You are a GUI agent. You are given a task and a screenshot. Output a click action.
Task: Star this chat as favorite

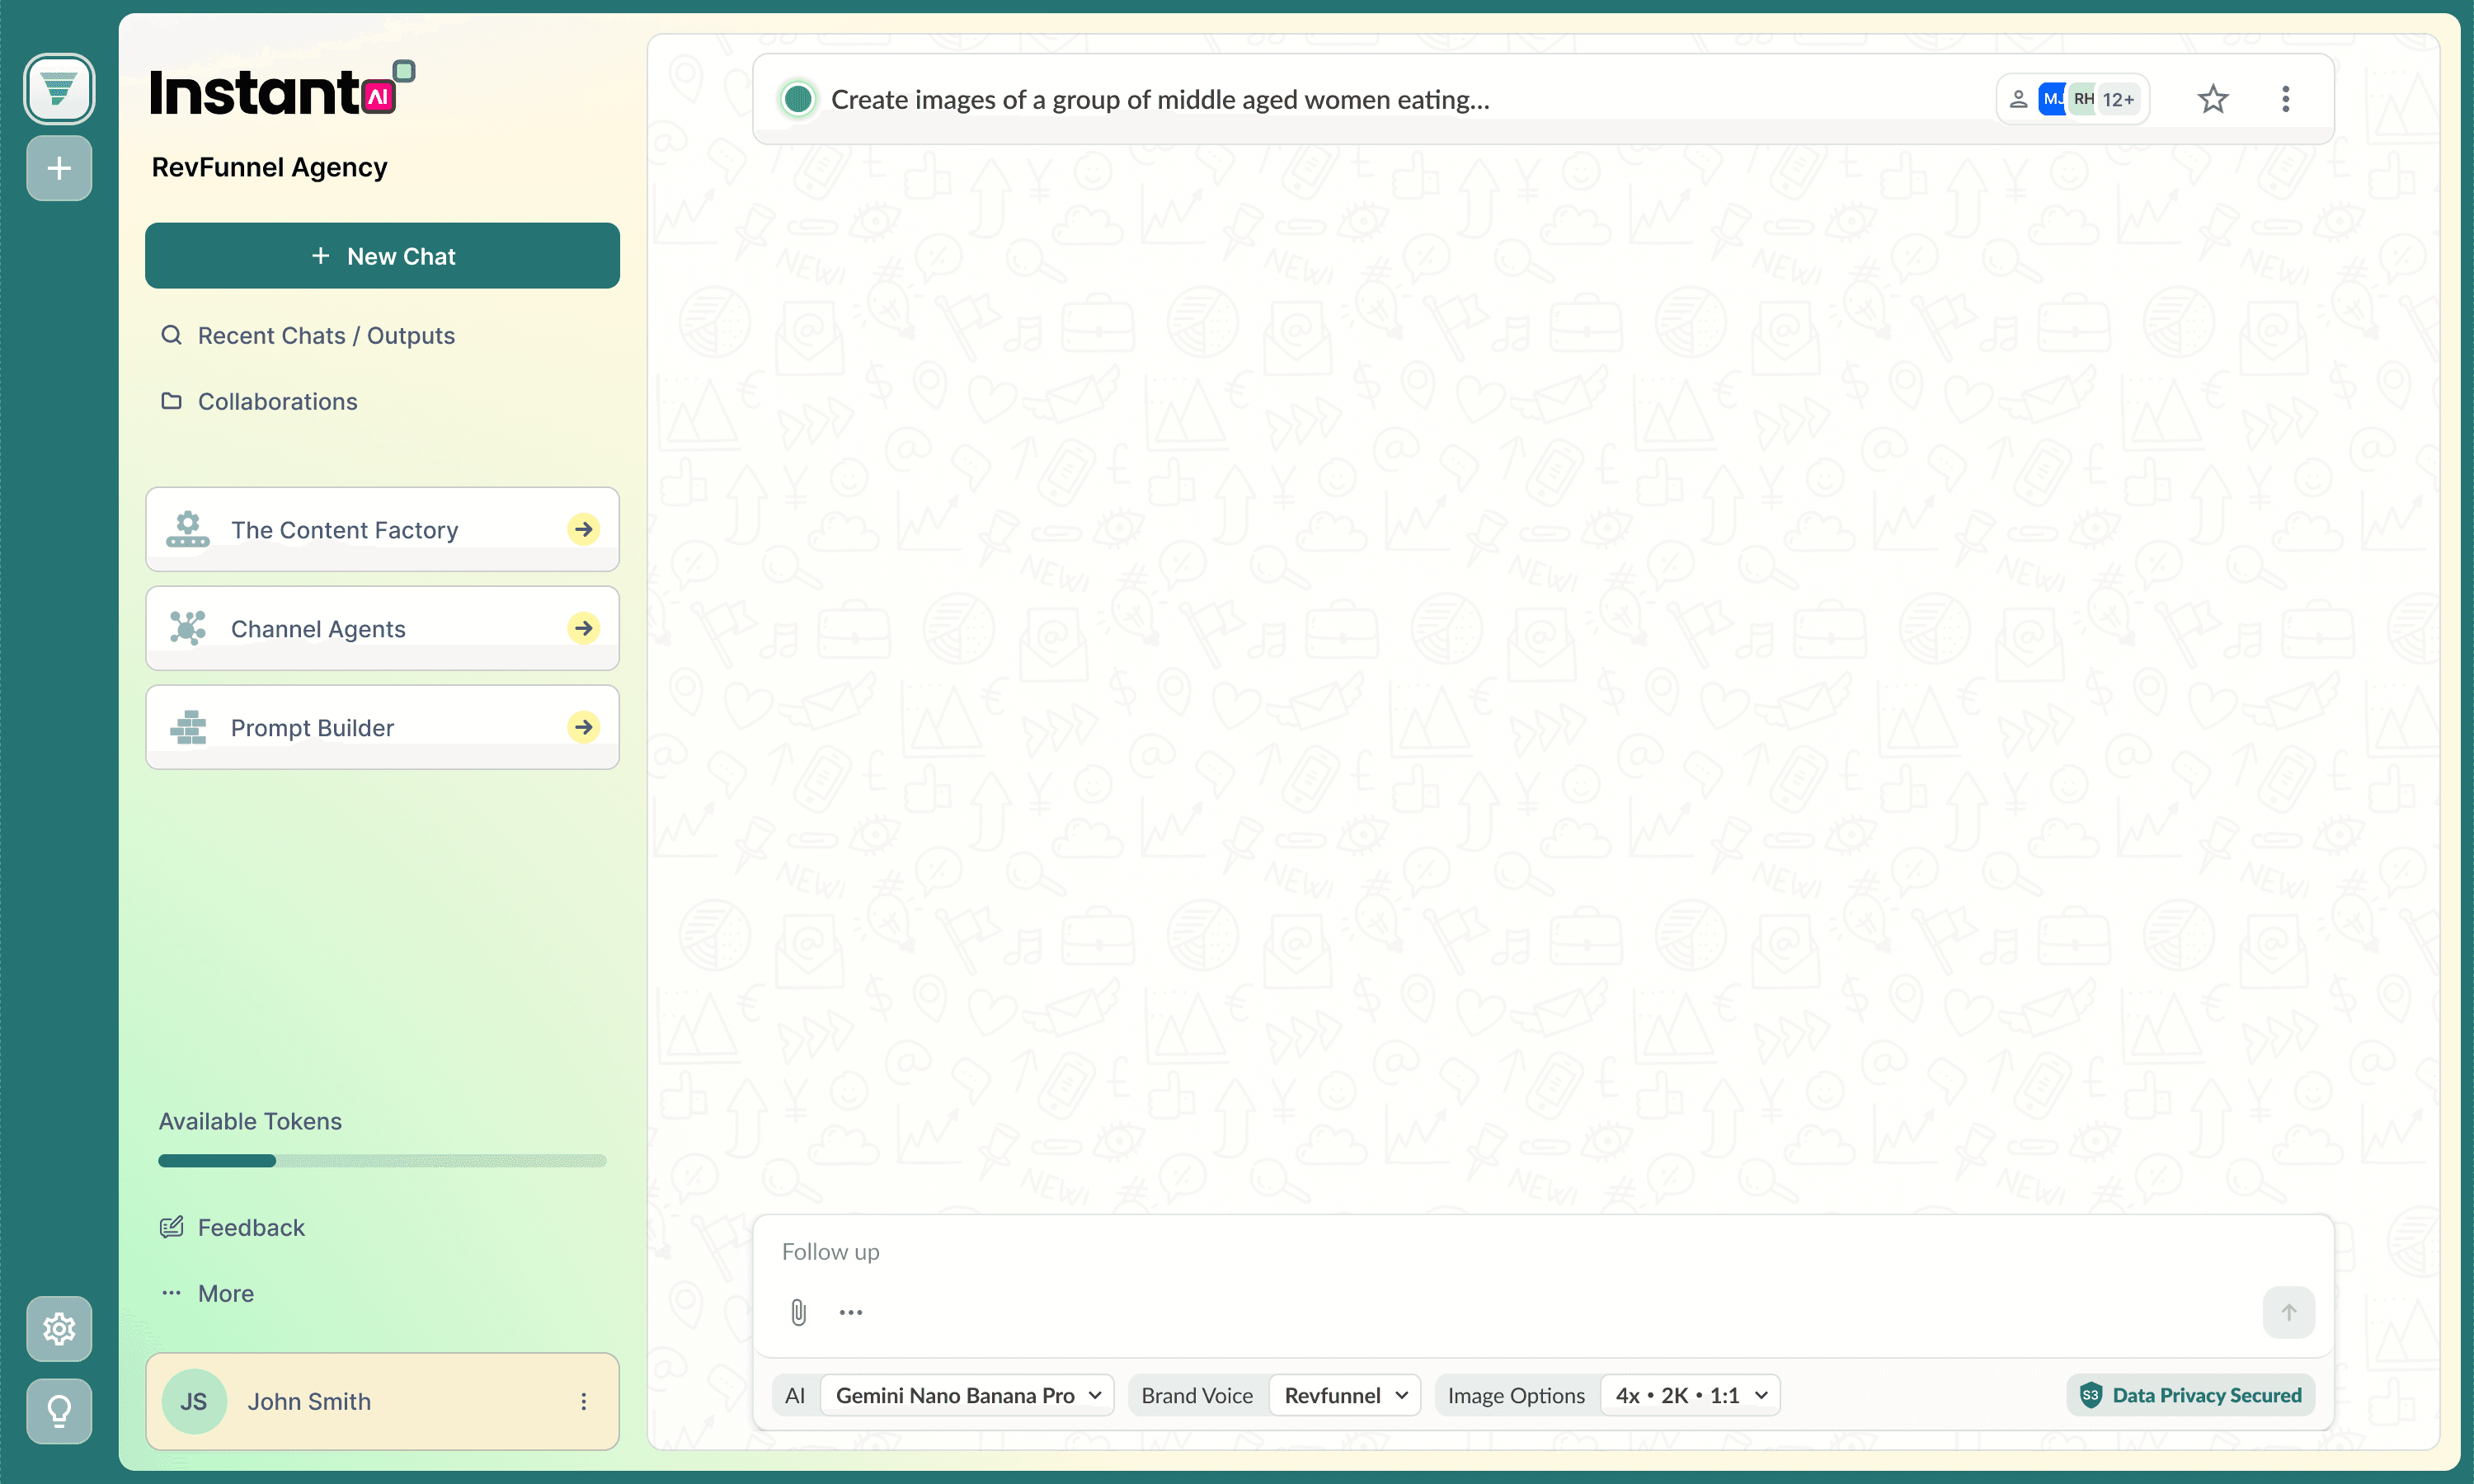tap(2212, 99)
